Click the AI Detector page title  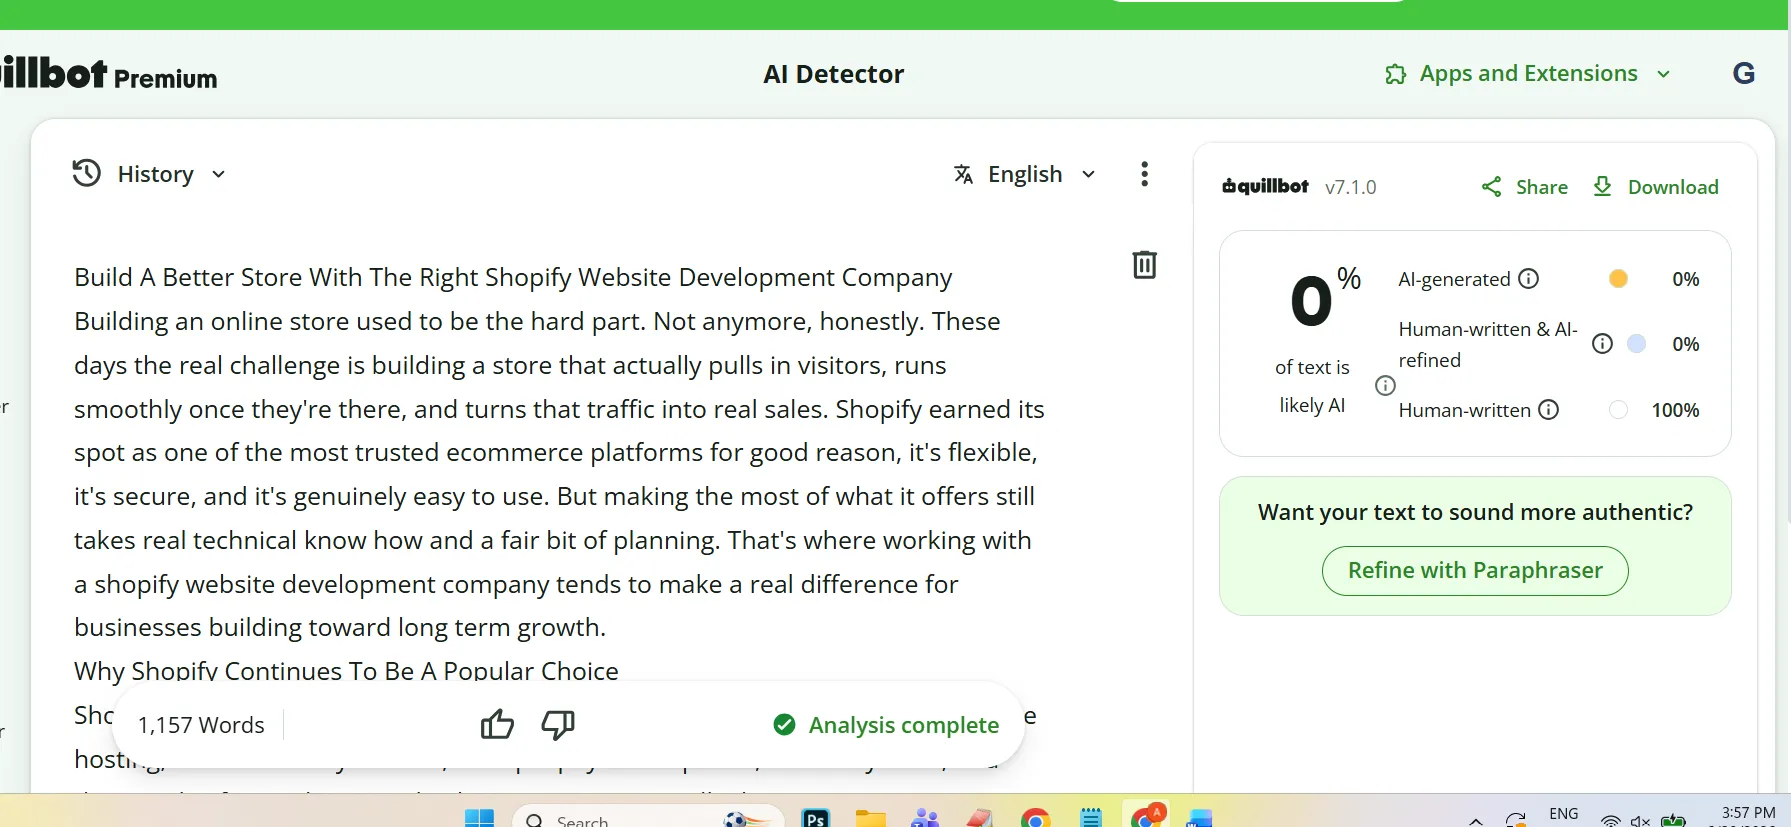pos(833,74)
